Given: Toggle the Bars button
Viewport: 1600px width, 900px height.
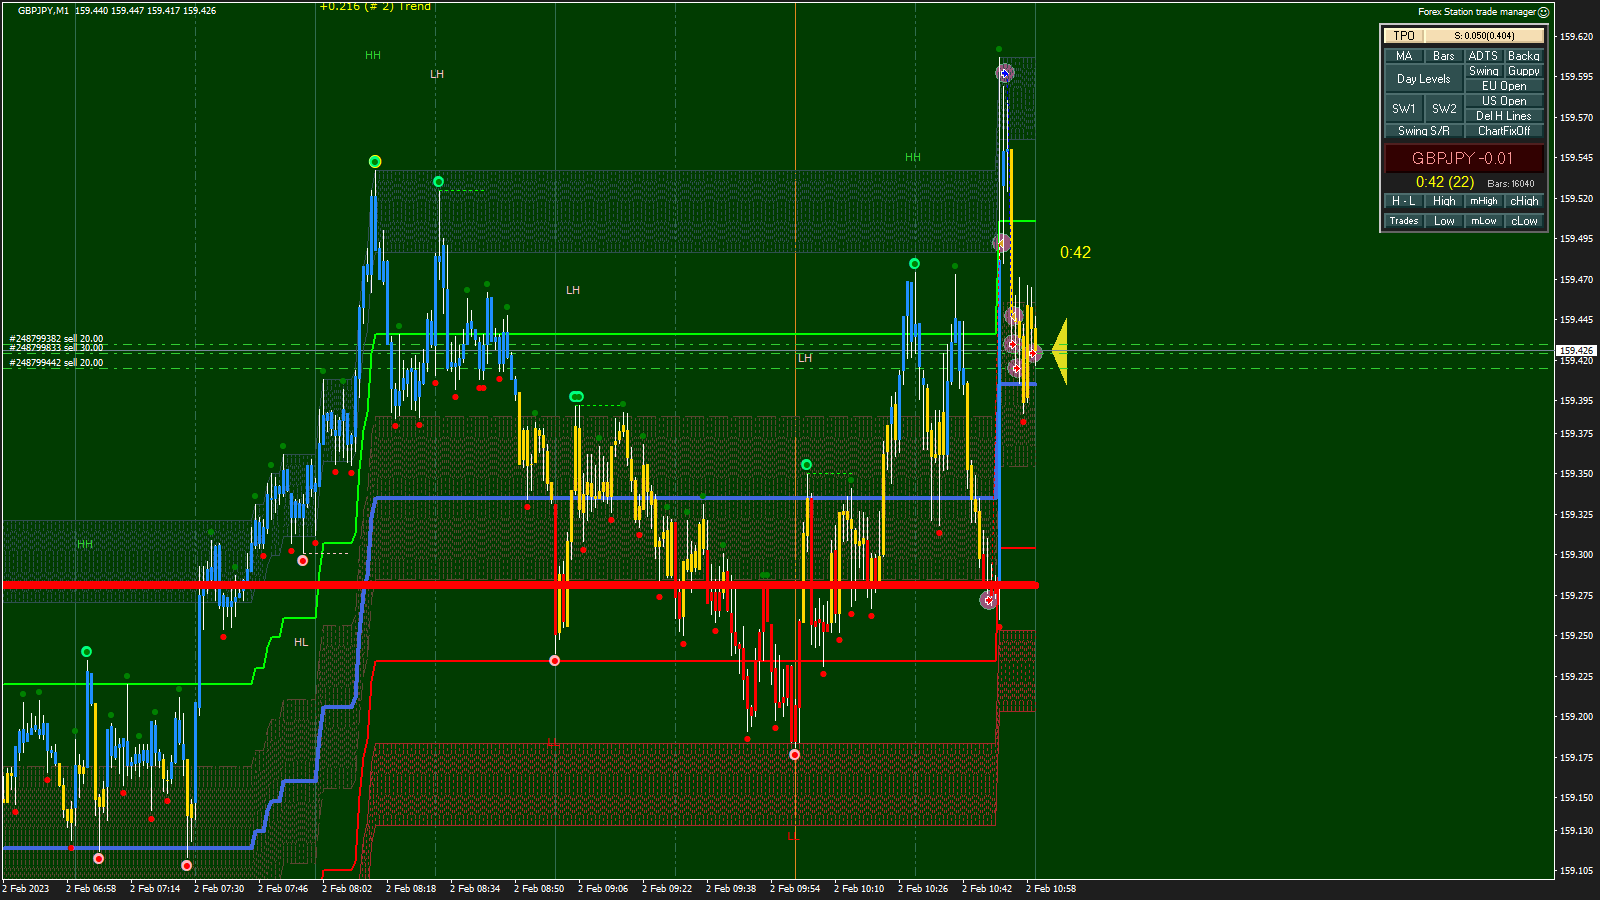Looking at the screenshot, I should click(1444, 56).
